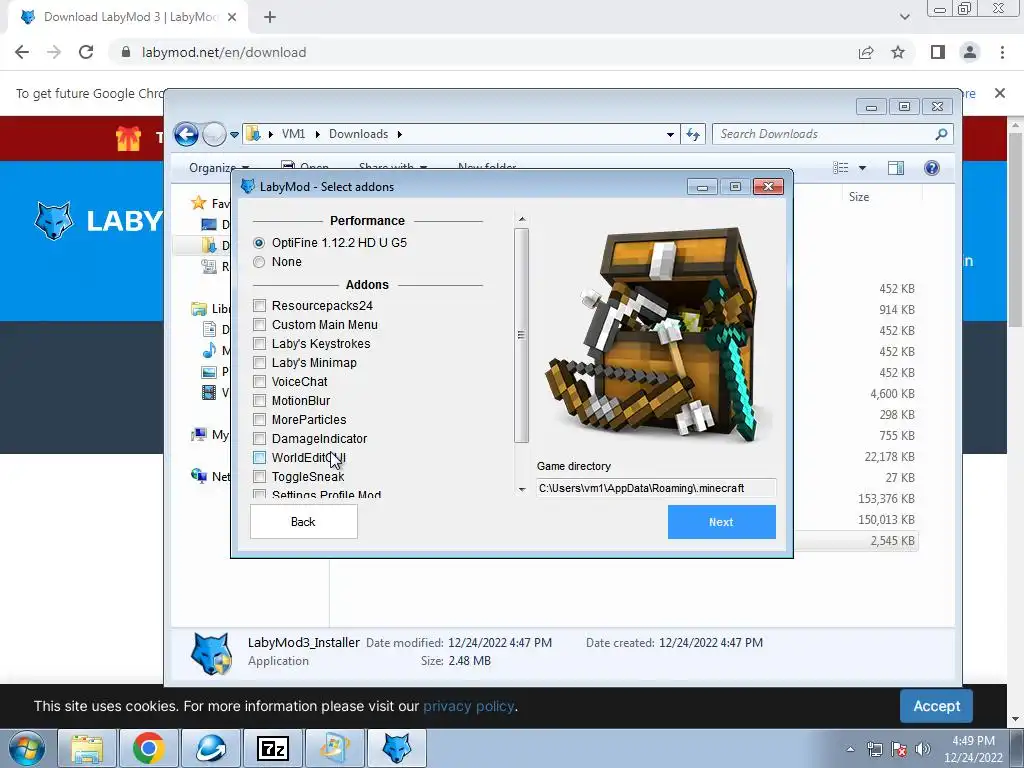The height and width of the screenshot is (768, 1024).
Task: Tick the Laby's Keystrokes checkbox
Action: pyautogui.click(x=259, y=344)
